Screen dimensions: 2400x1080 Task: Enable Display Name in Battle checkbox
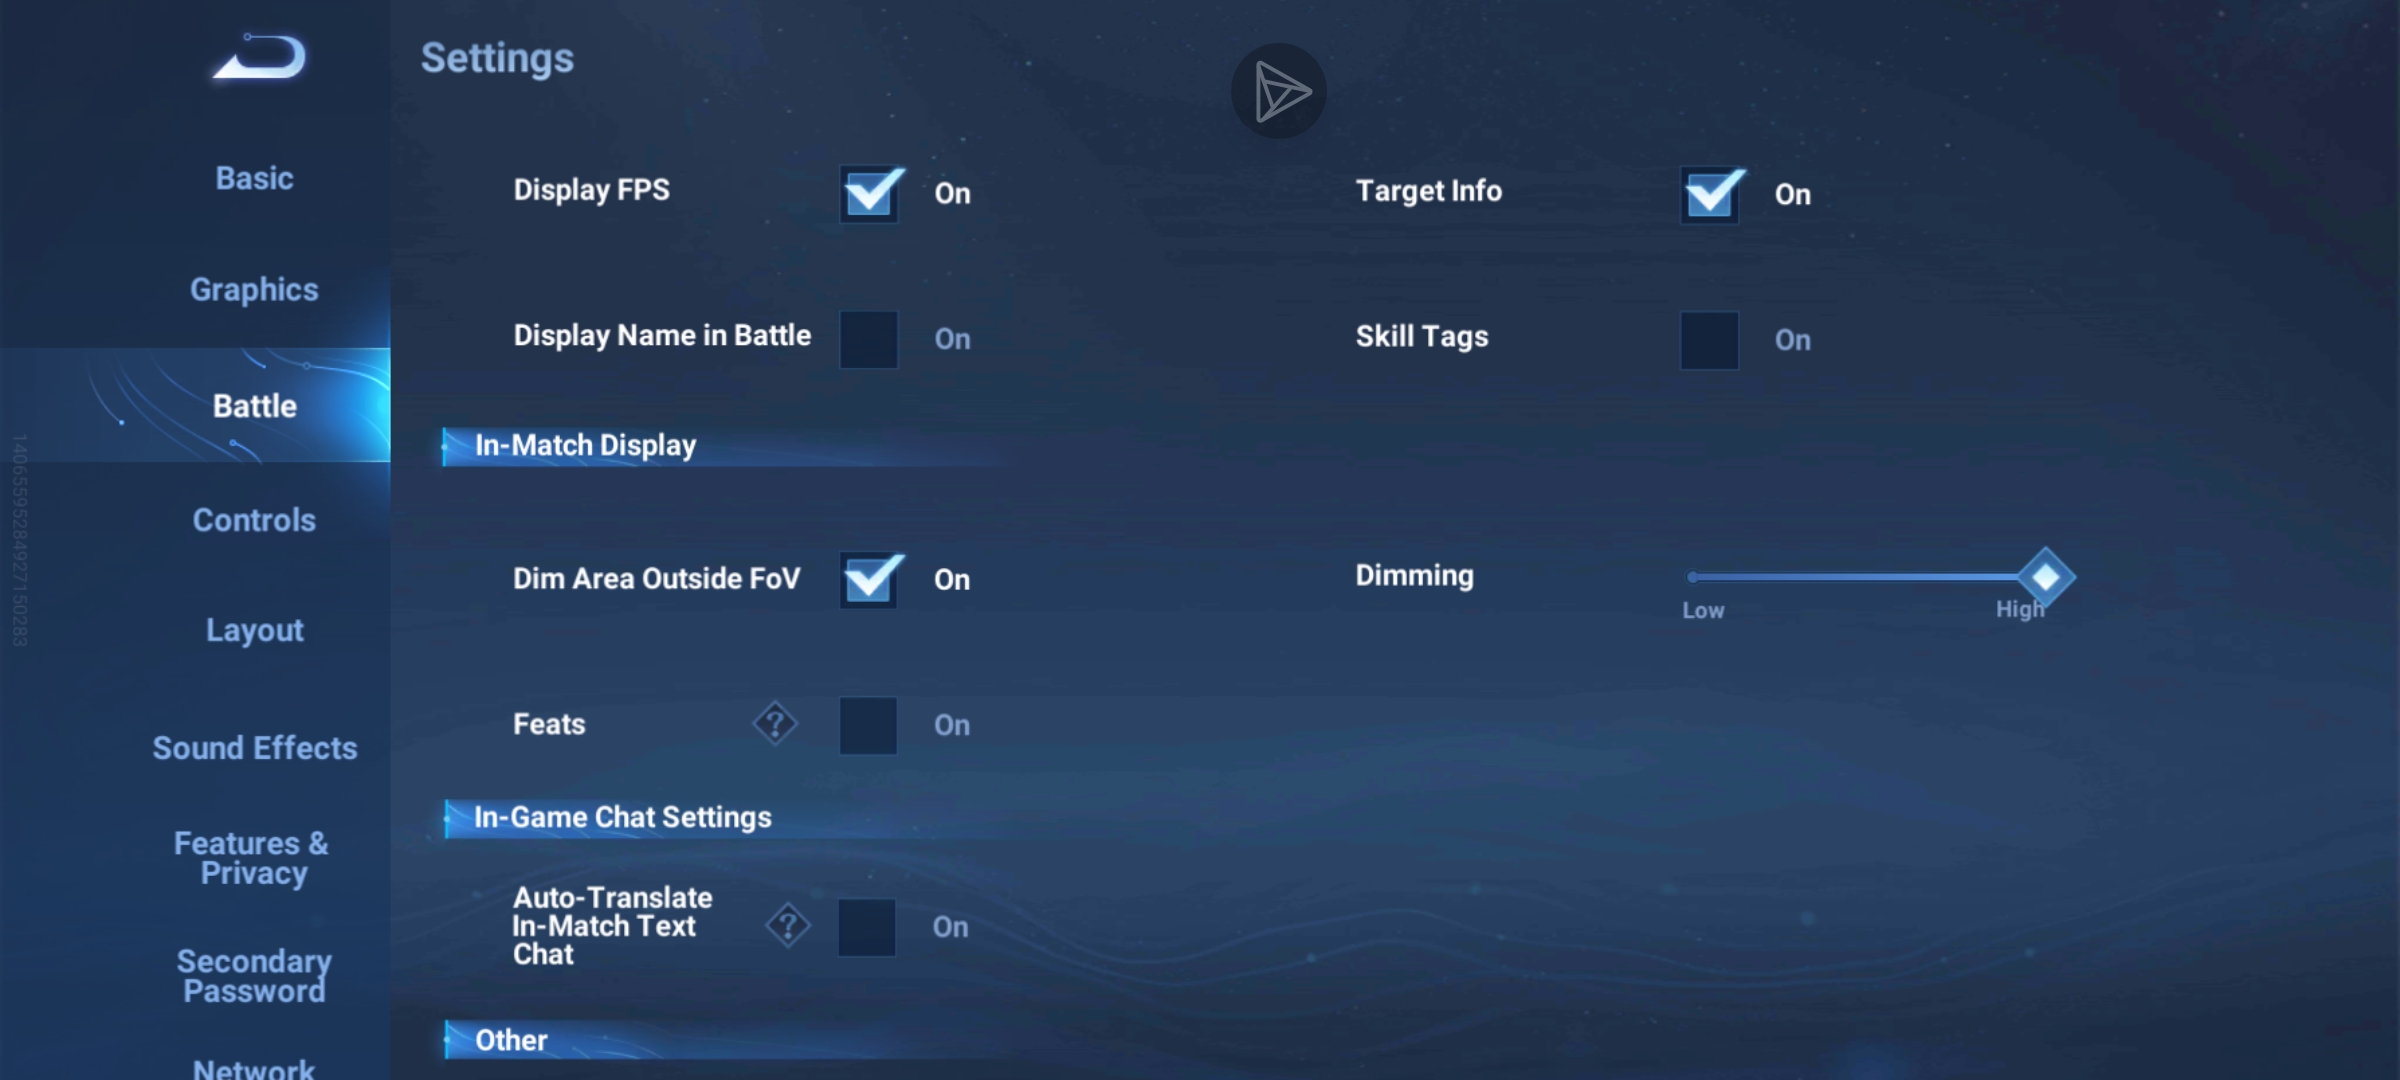868,339
